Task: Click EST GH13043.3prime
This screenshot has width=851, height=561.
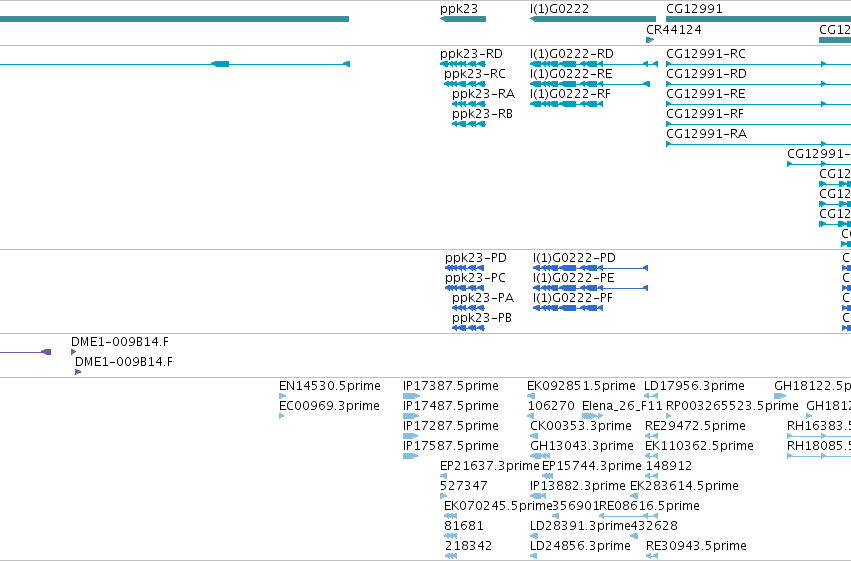Action: click(582, 446)
